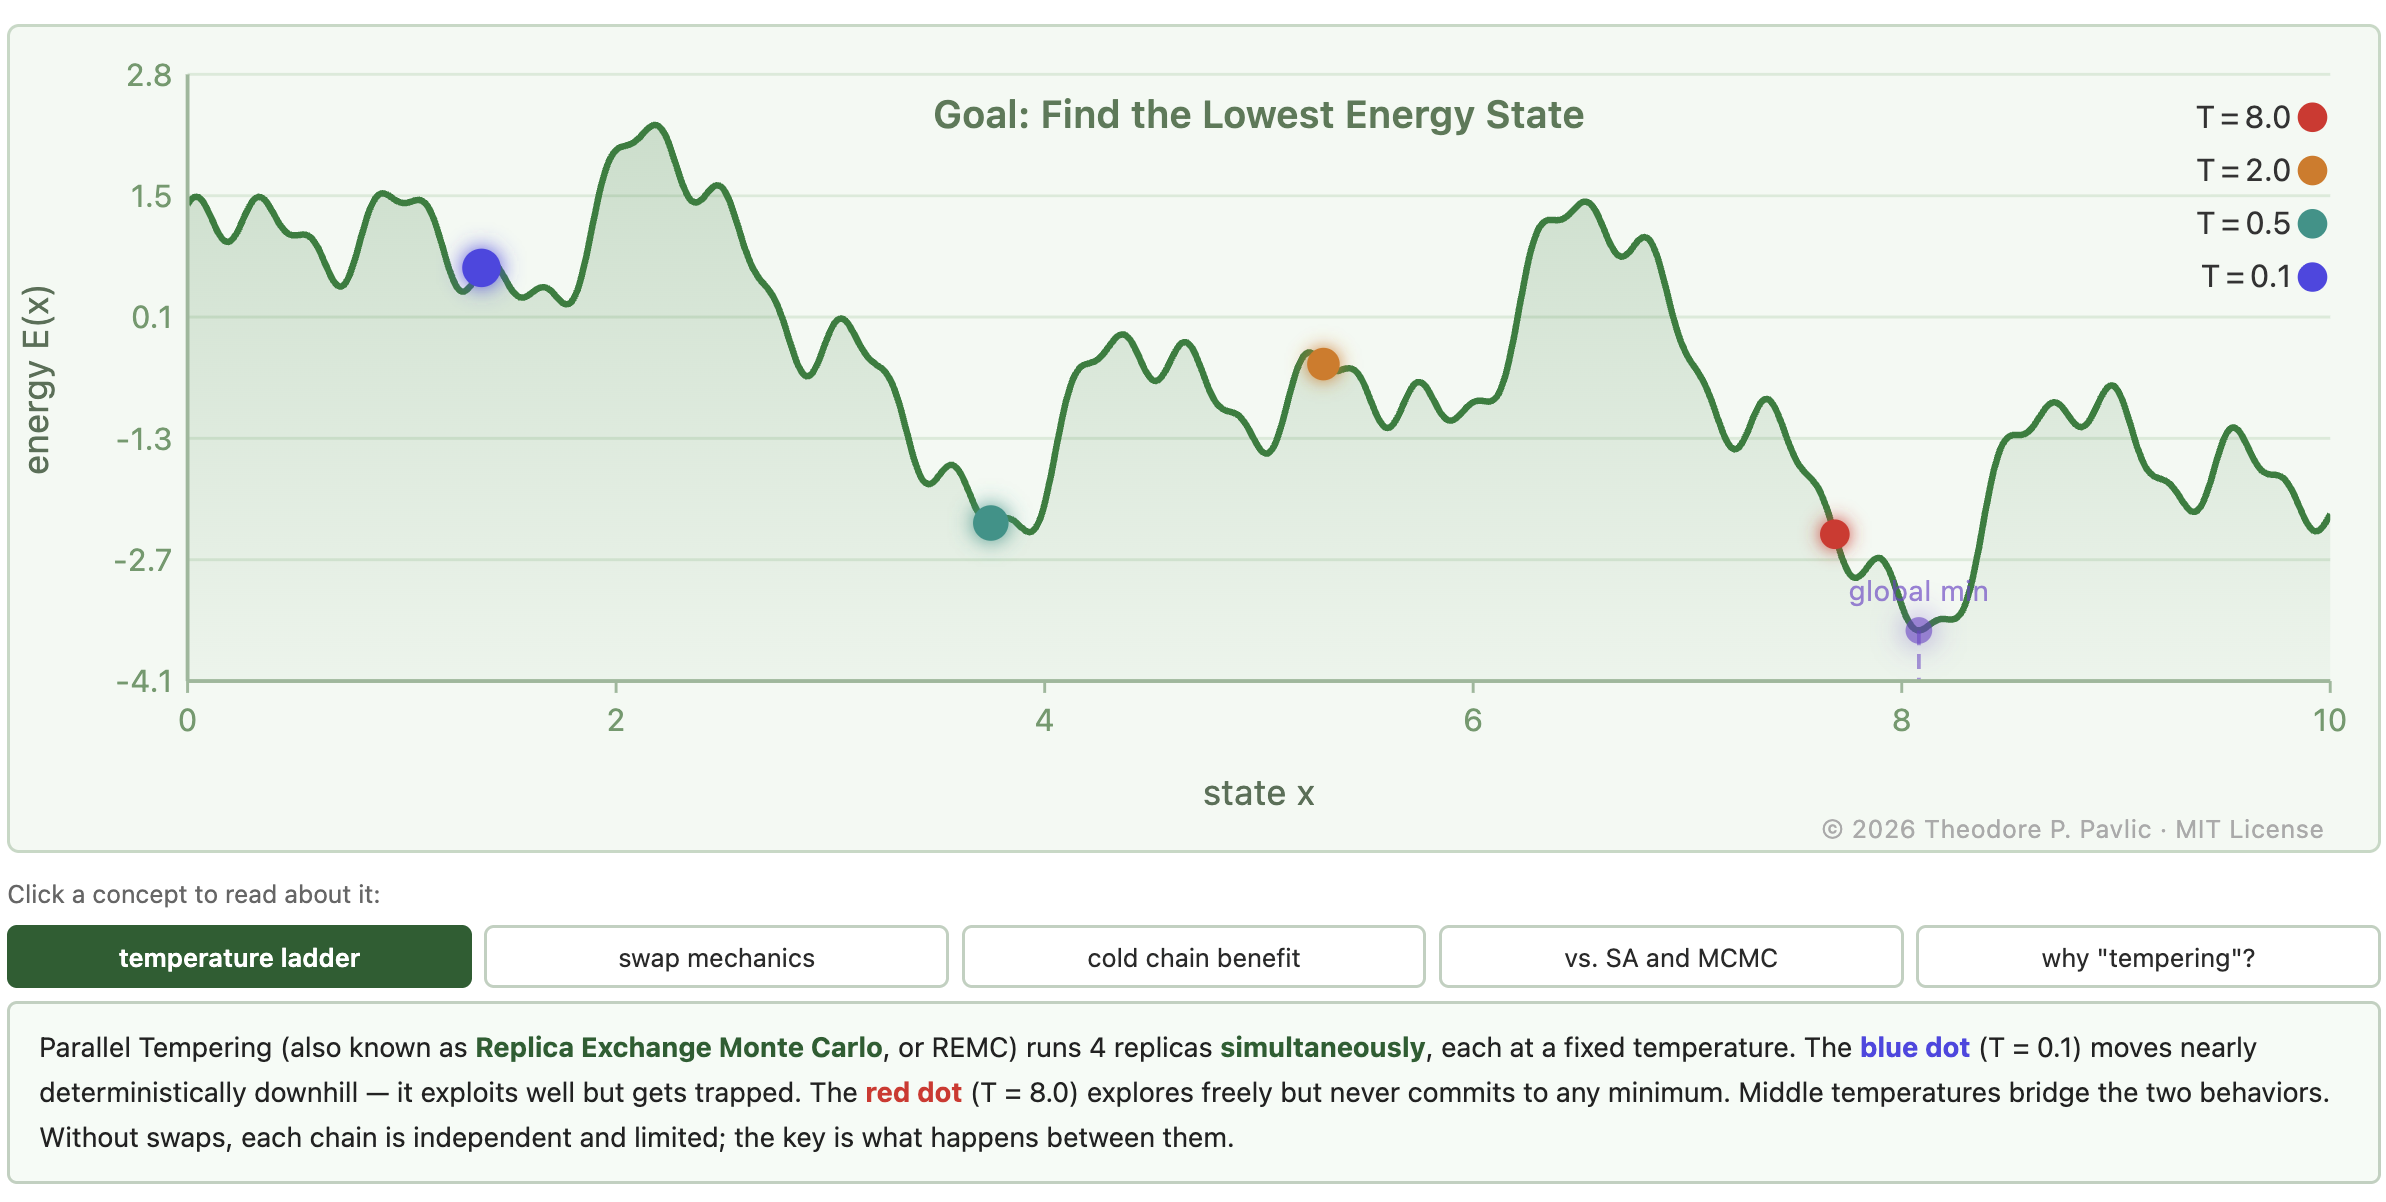Click the teal T = 0.5 legend swatch
This screenshot has height=1202, width=2386.
[x=2312, y=224]
